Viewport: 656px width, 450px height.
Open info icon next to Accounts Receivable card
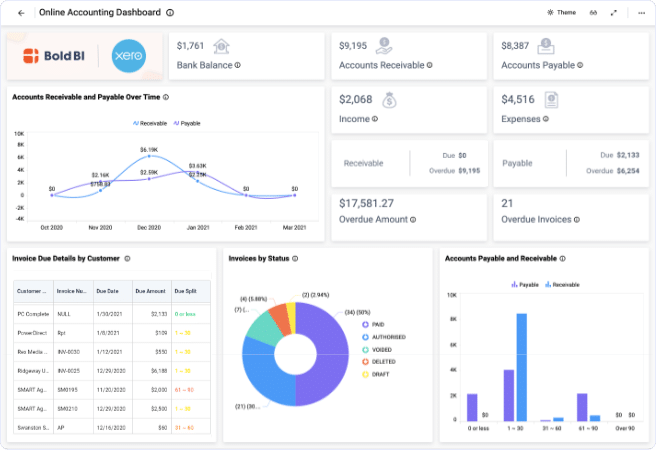(x=430, y=65)
